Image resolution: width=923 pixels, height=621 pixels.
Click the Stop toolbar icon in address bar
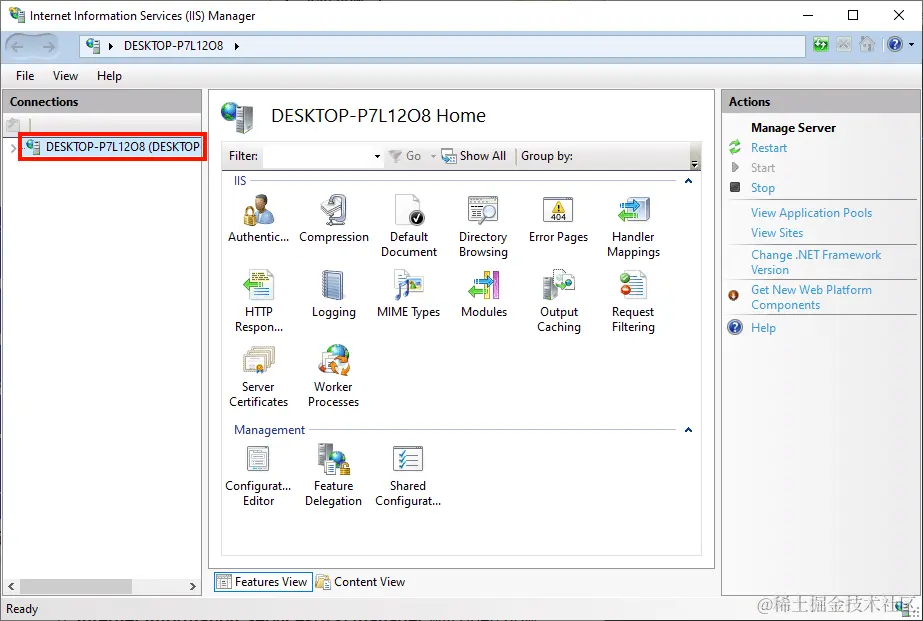click(x=844, y=45)
